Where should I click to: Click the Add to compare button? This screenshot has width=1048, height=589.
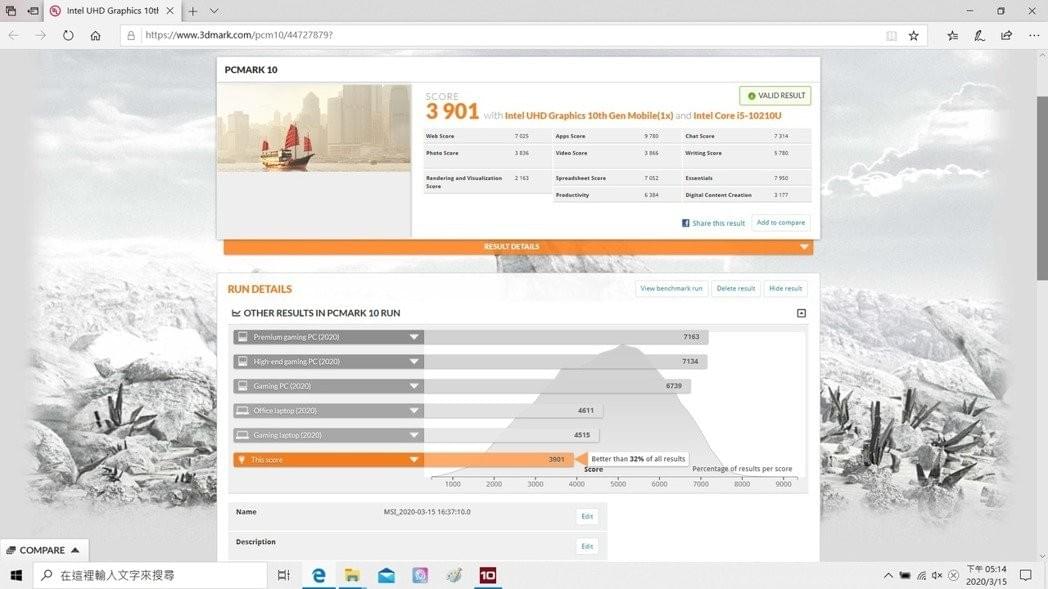click(x=781, y=223)
